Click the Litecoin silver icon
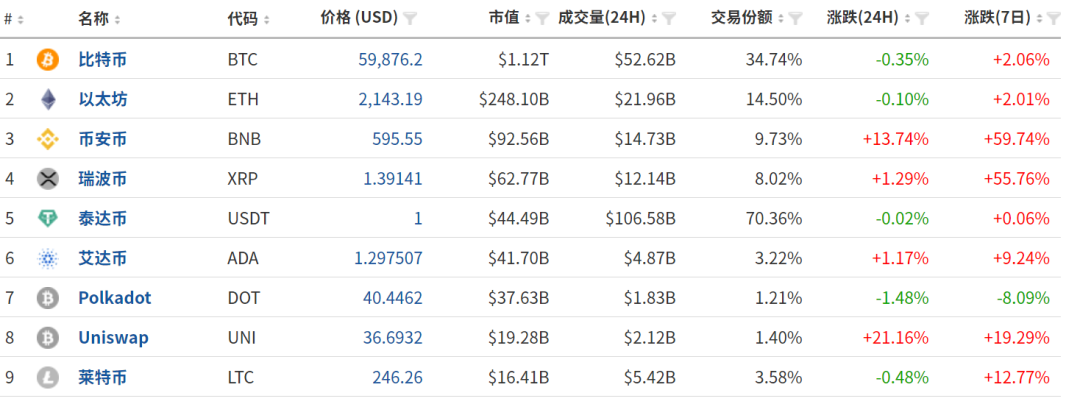The height and width of the screenshot is (404, 1080). click(x=47, y=378)
